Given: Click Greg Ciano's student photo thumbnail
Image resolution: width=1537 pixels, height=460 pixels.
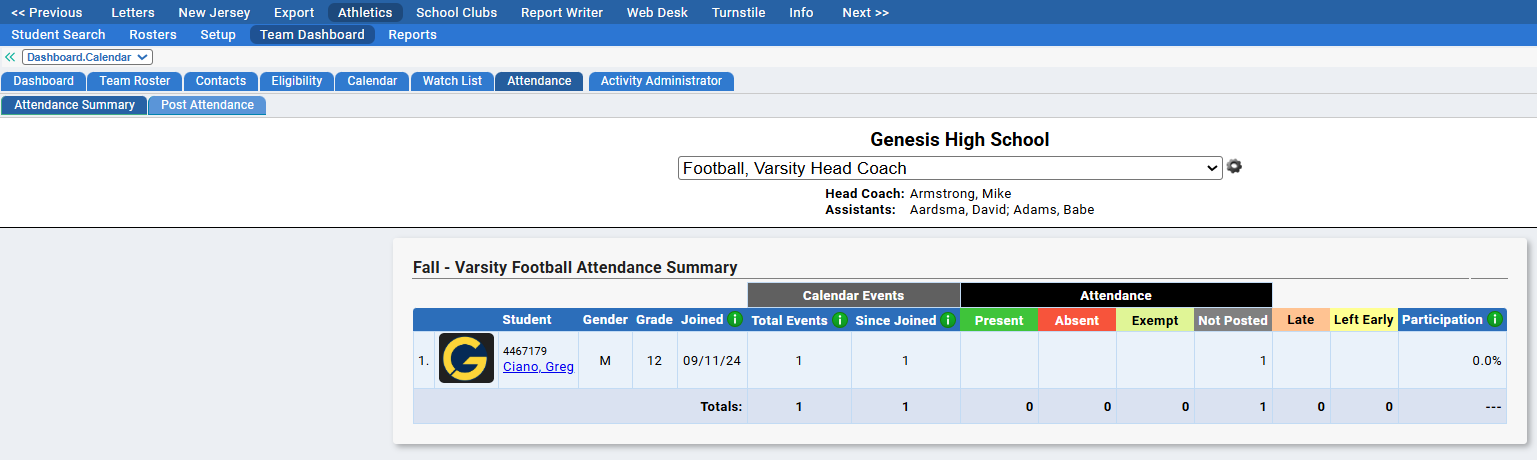Looking at the screenshot, I should point(466,358).
